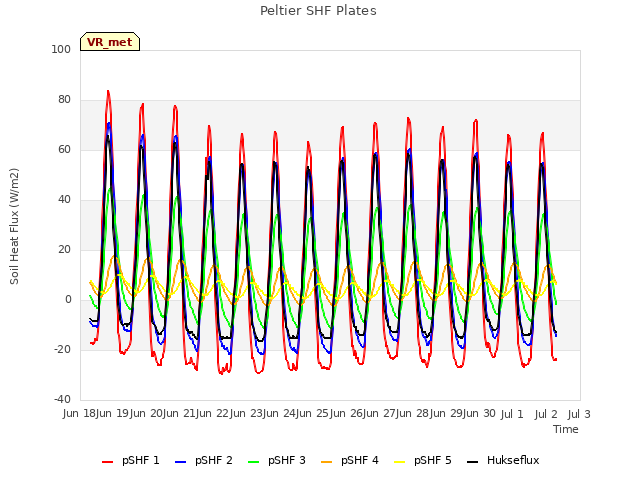This screenshot has height=480, width=640.
Task: Click the Jun 26 x-axis tick label
Action: point(344,414)
